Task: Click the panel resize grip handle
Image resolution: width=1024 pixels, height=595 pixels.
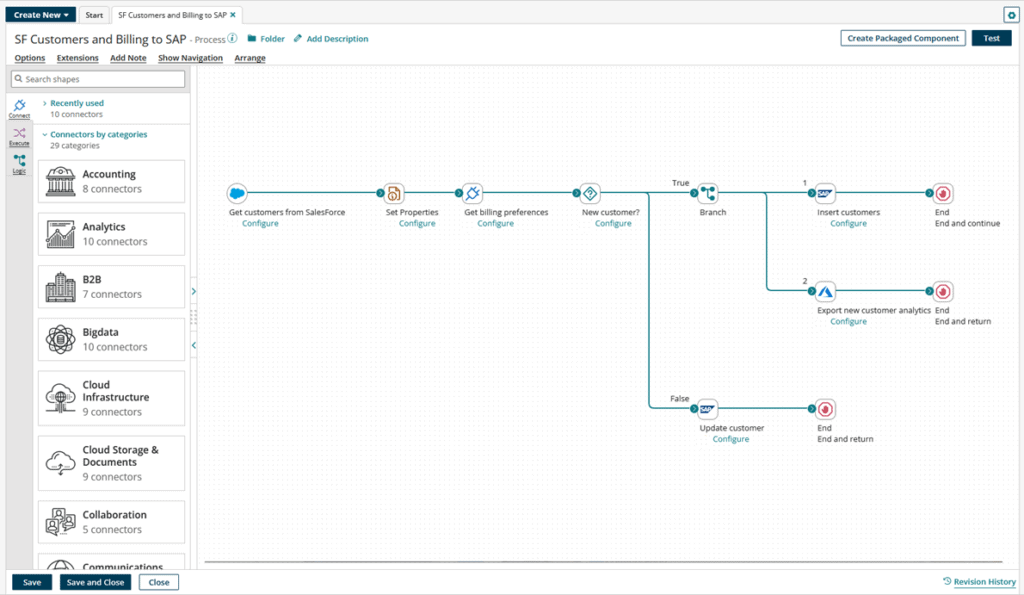Action: 194,318
